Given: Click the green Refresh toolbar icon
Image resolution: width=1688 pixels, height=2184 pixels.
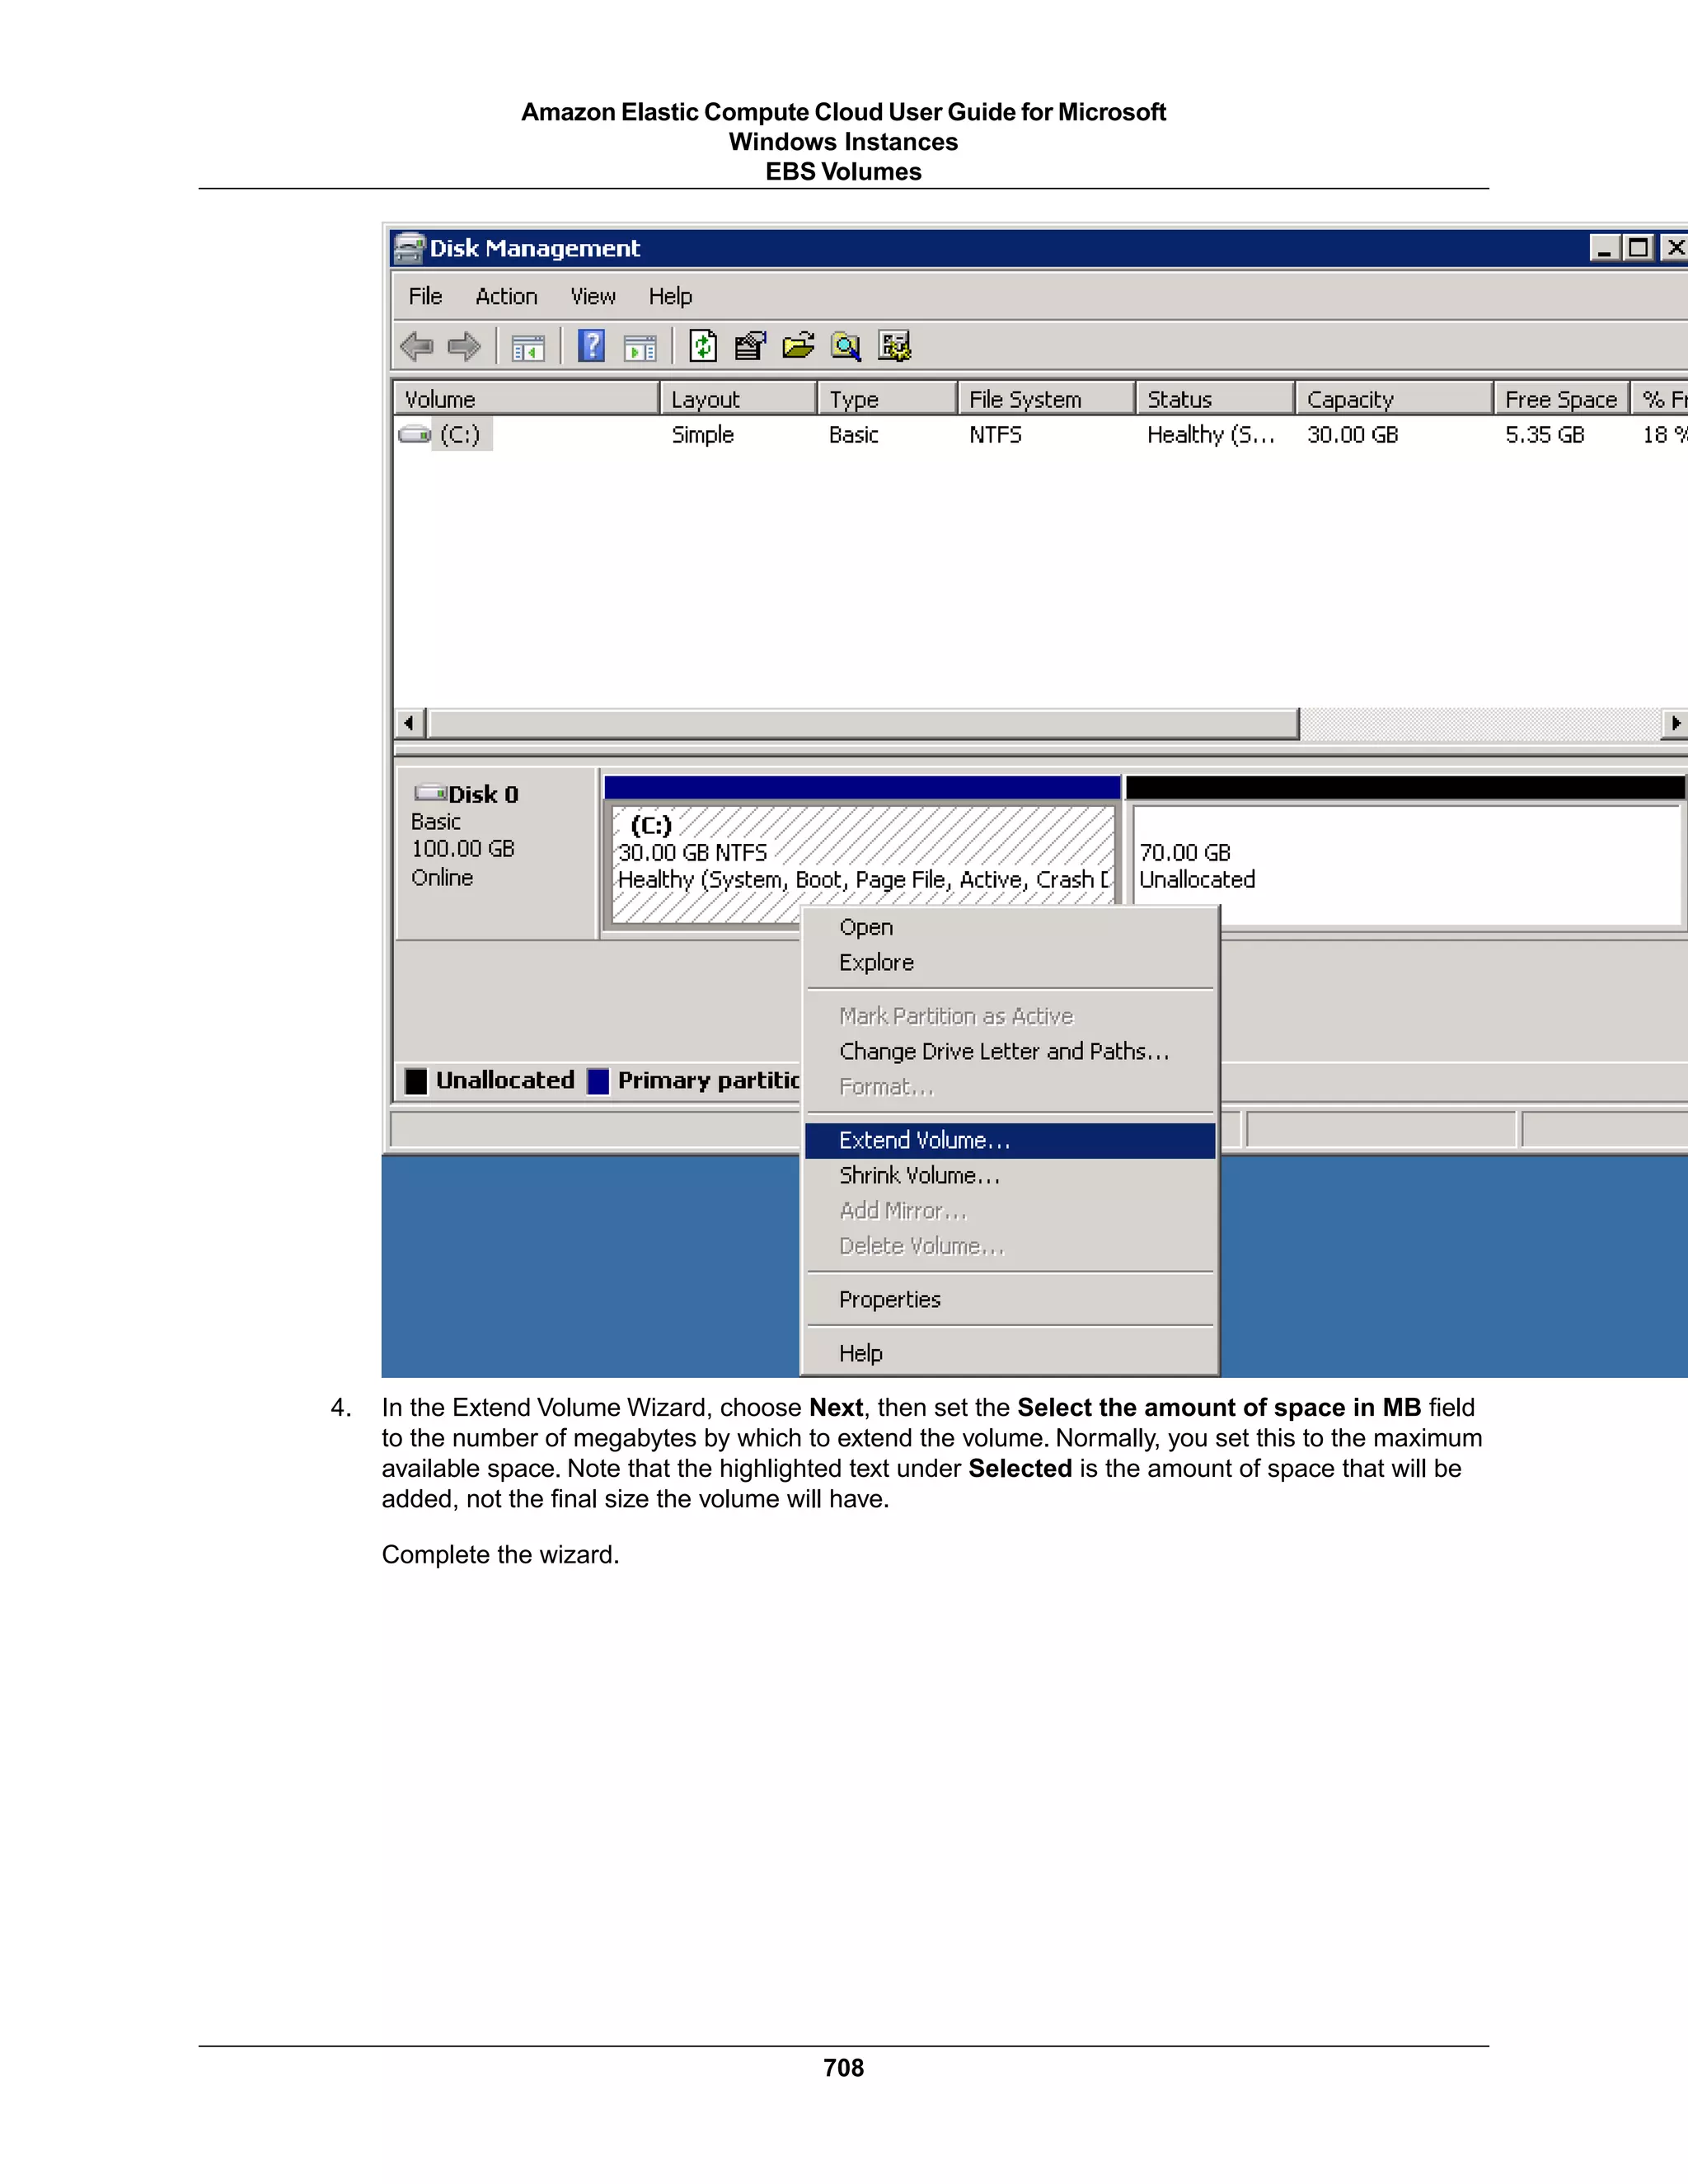Looking at the screenshot, I should 703,347.
